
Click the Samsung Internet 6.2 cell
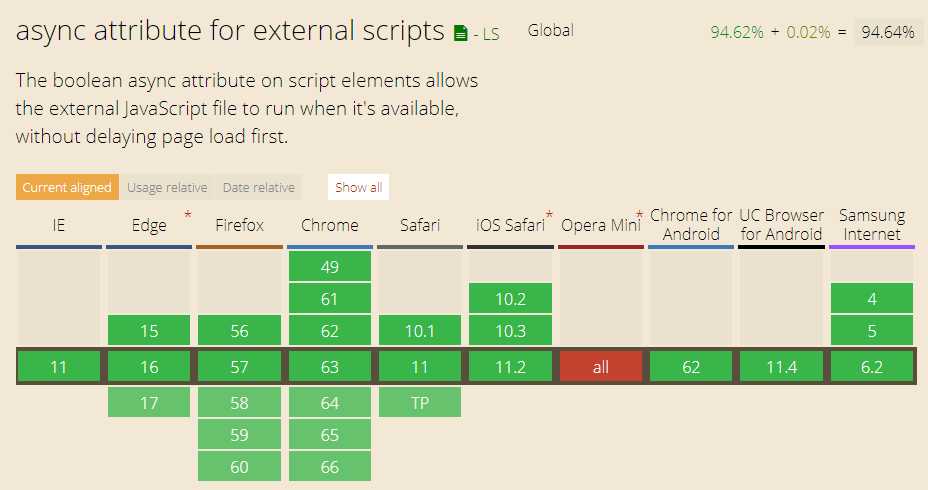[872, 367]
